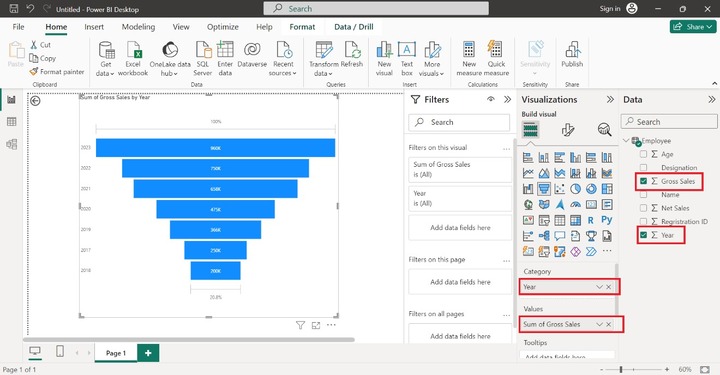This screenshot has width=720, height=375.
Task: Click the Publish icon in ribbon
Action: [x=572, y=55]
